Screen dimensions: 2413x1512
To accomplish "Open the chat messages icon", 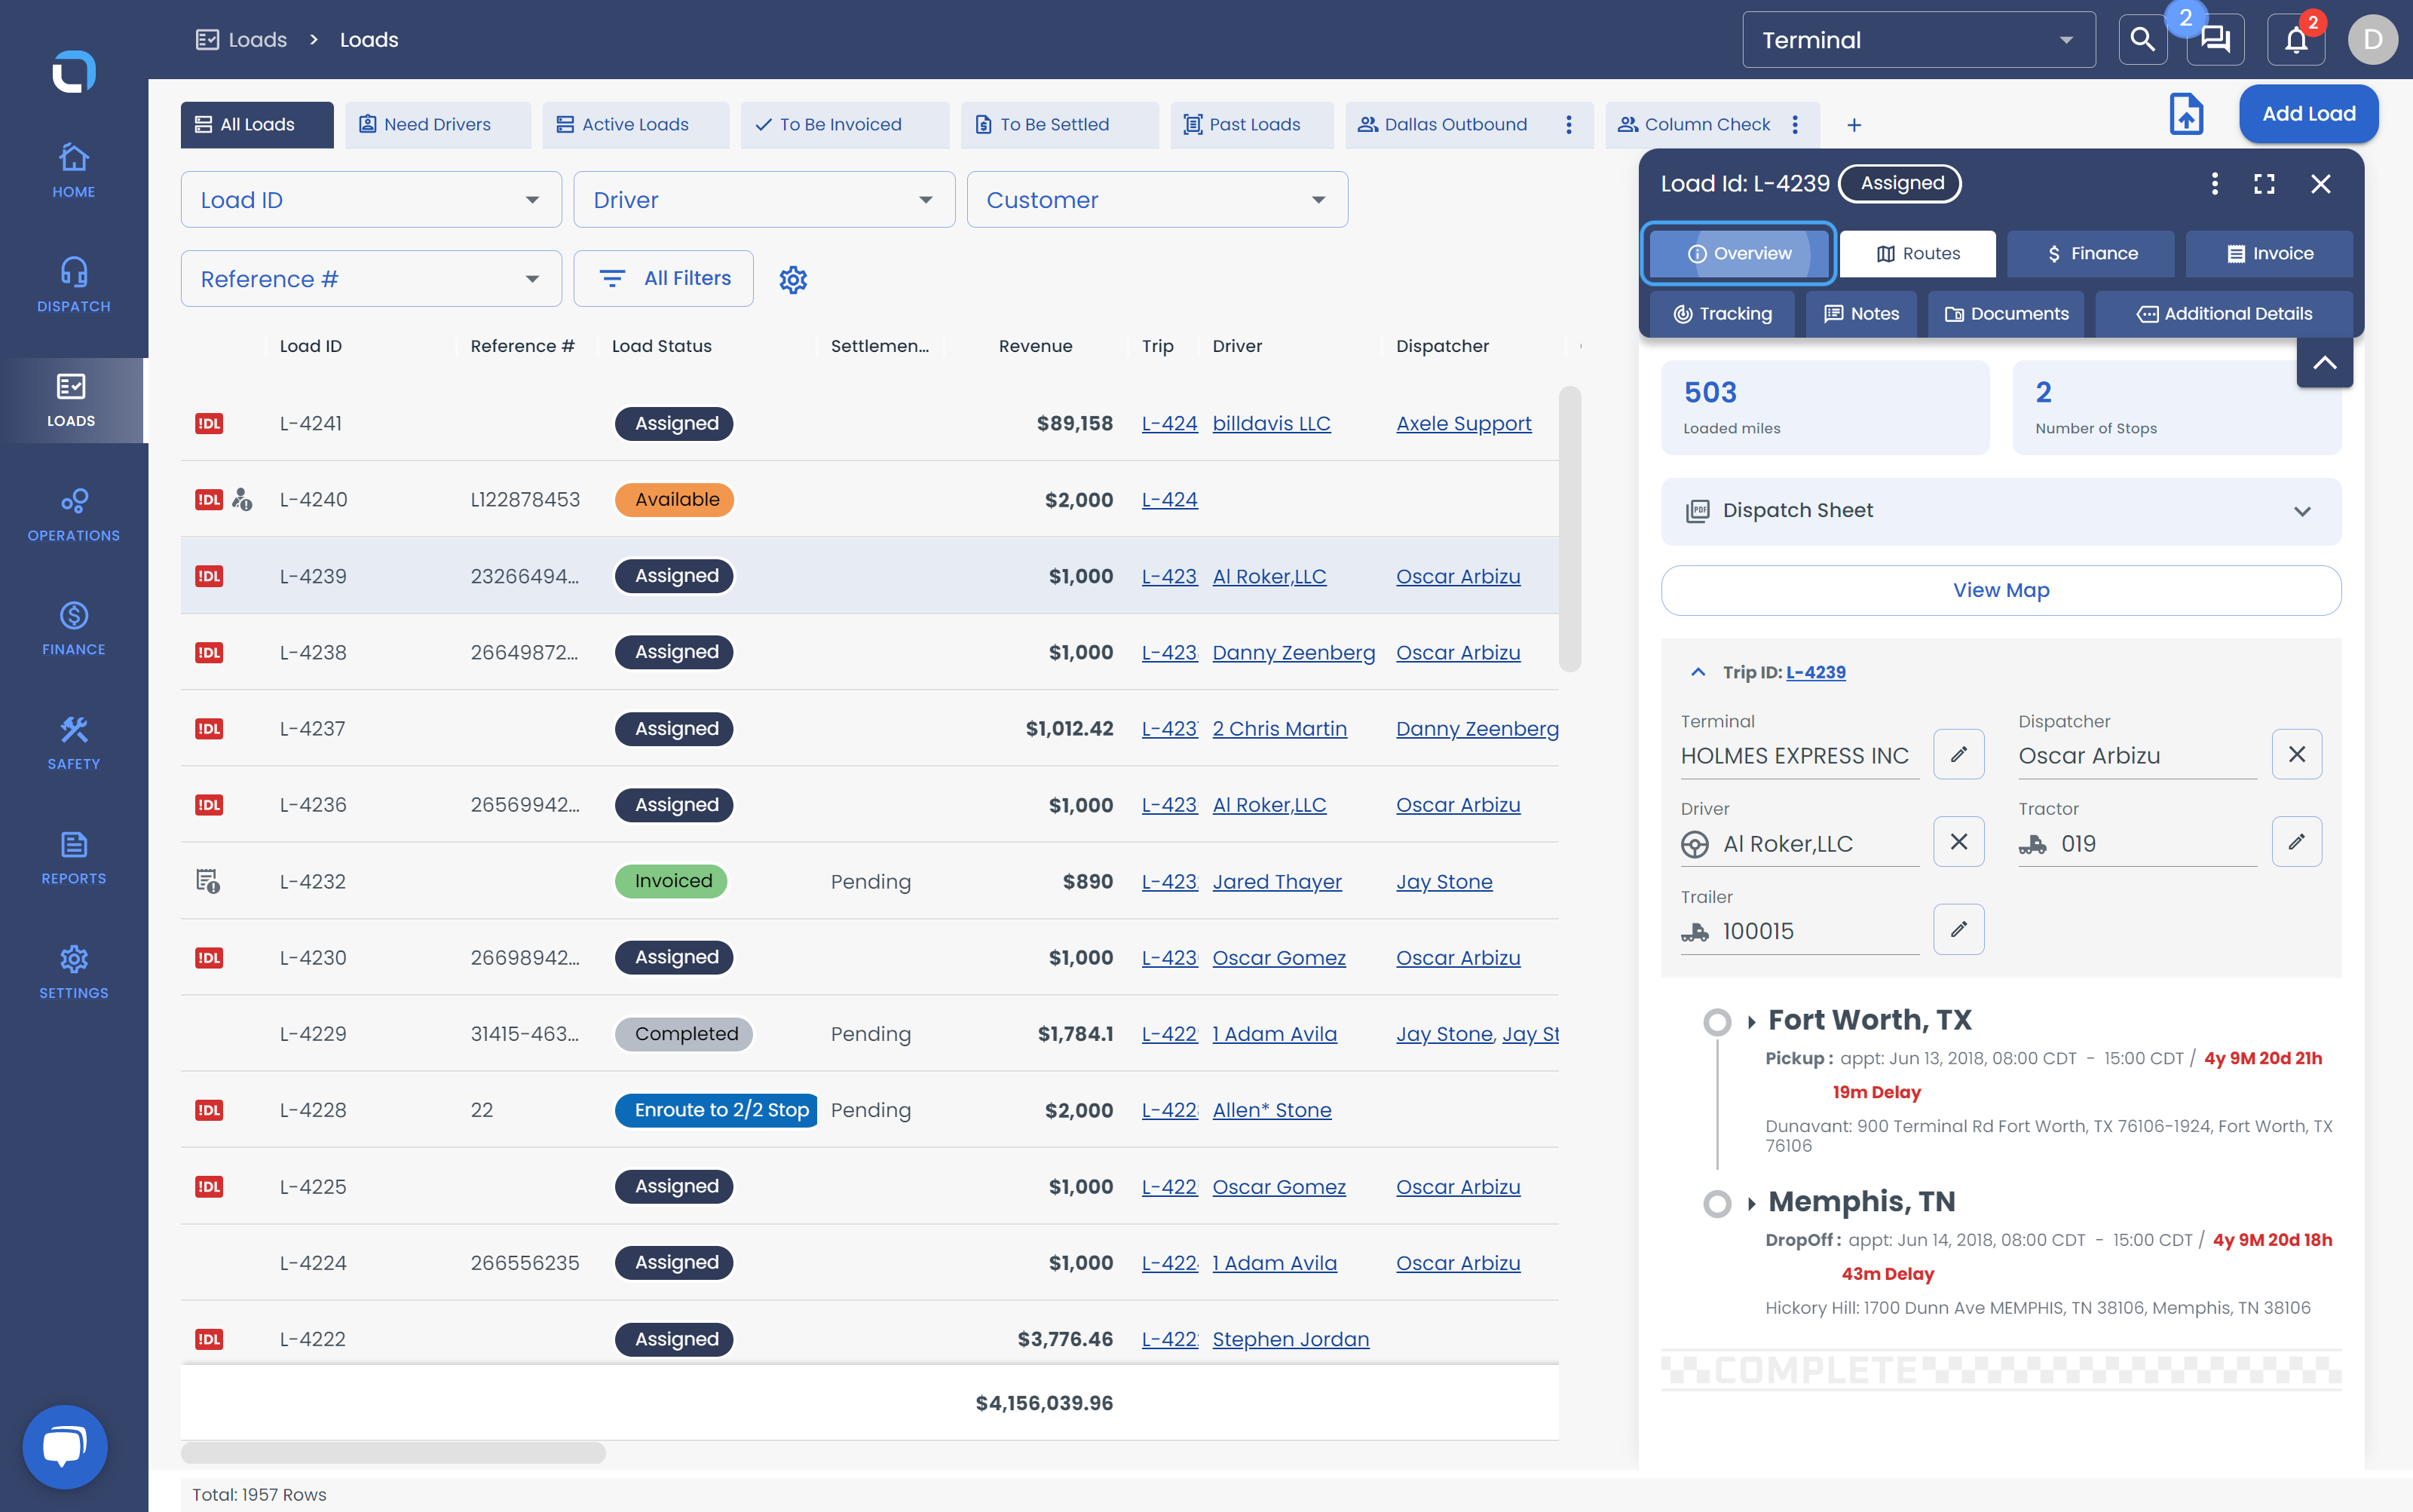I will point(2215,40).
